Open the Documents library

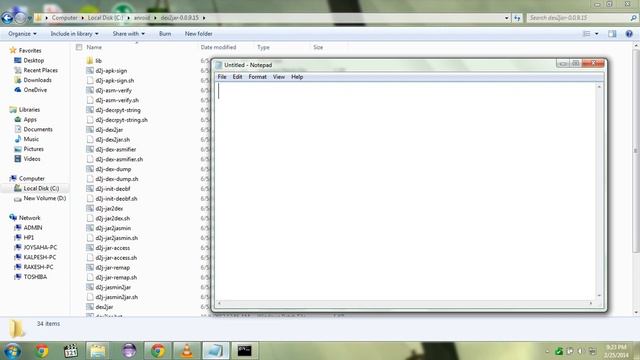[x=38, y=129]
